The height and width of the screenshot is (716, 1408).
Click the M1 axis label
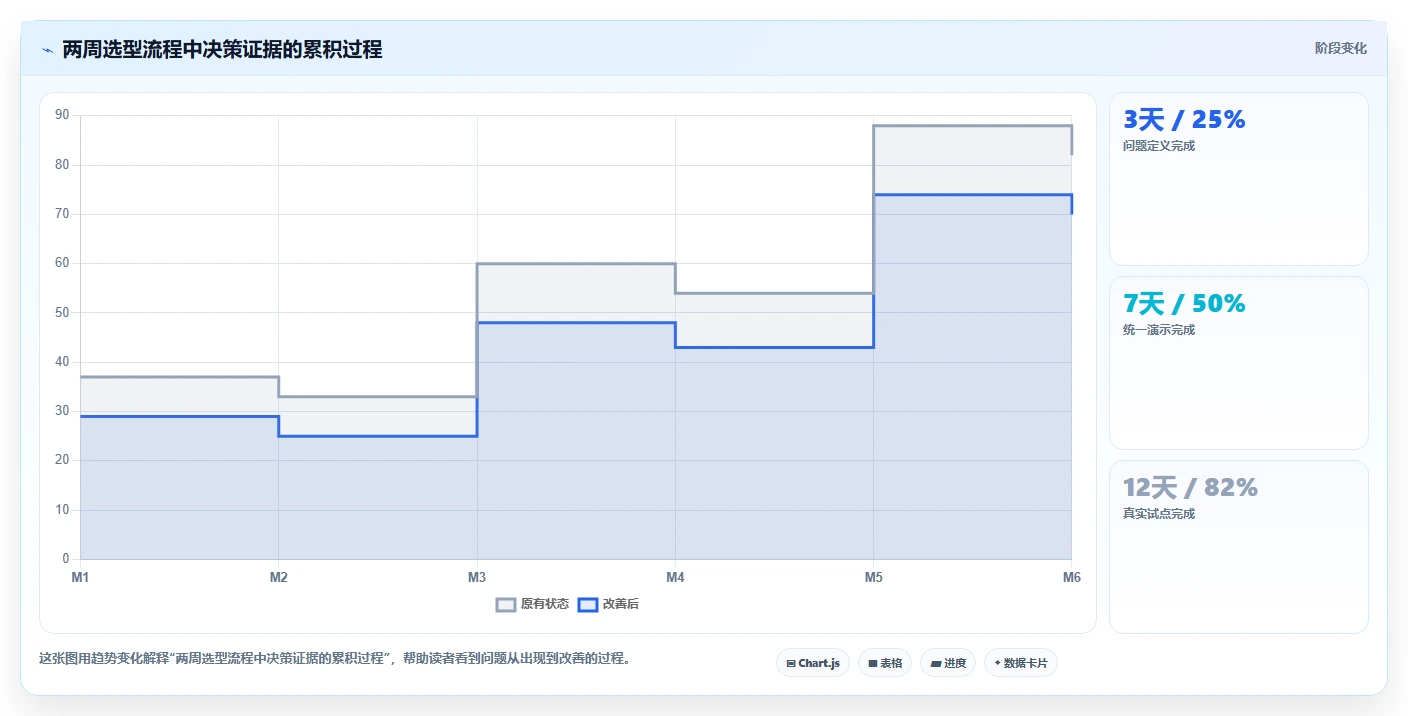80,577
